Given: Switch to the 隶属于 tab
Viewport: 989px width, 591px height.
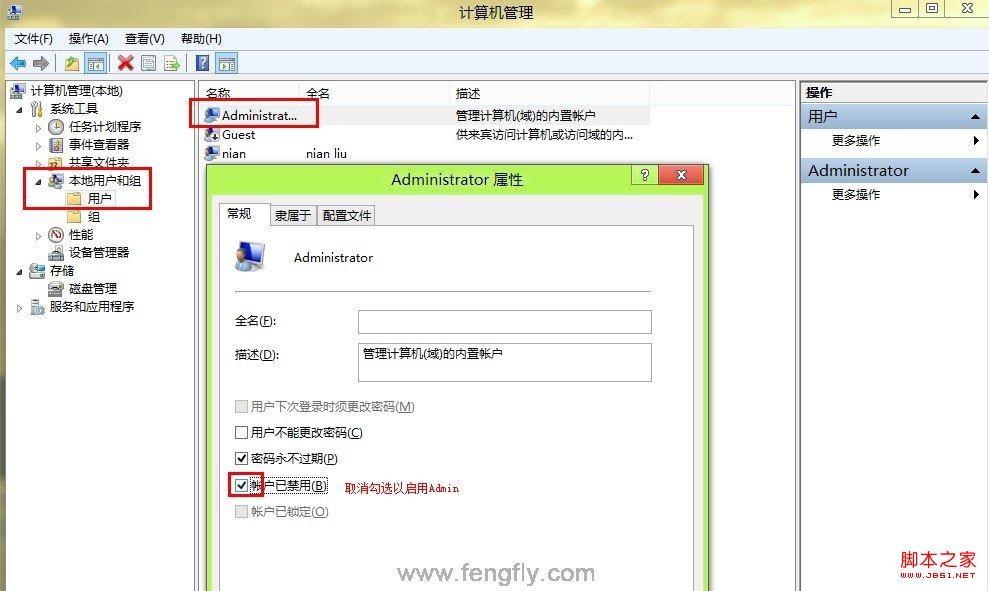Looking at the screenshot, I should [293, 216].
